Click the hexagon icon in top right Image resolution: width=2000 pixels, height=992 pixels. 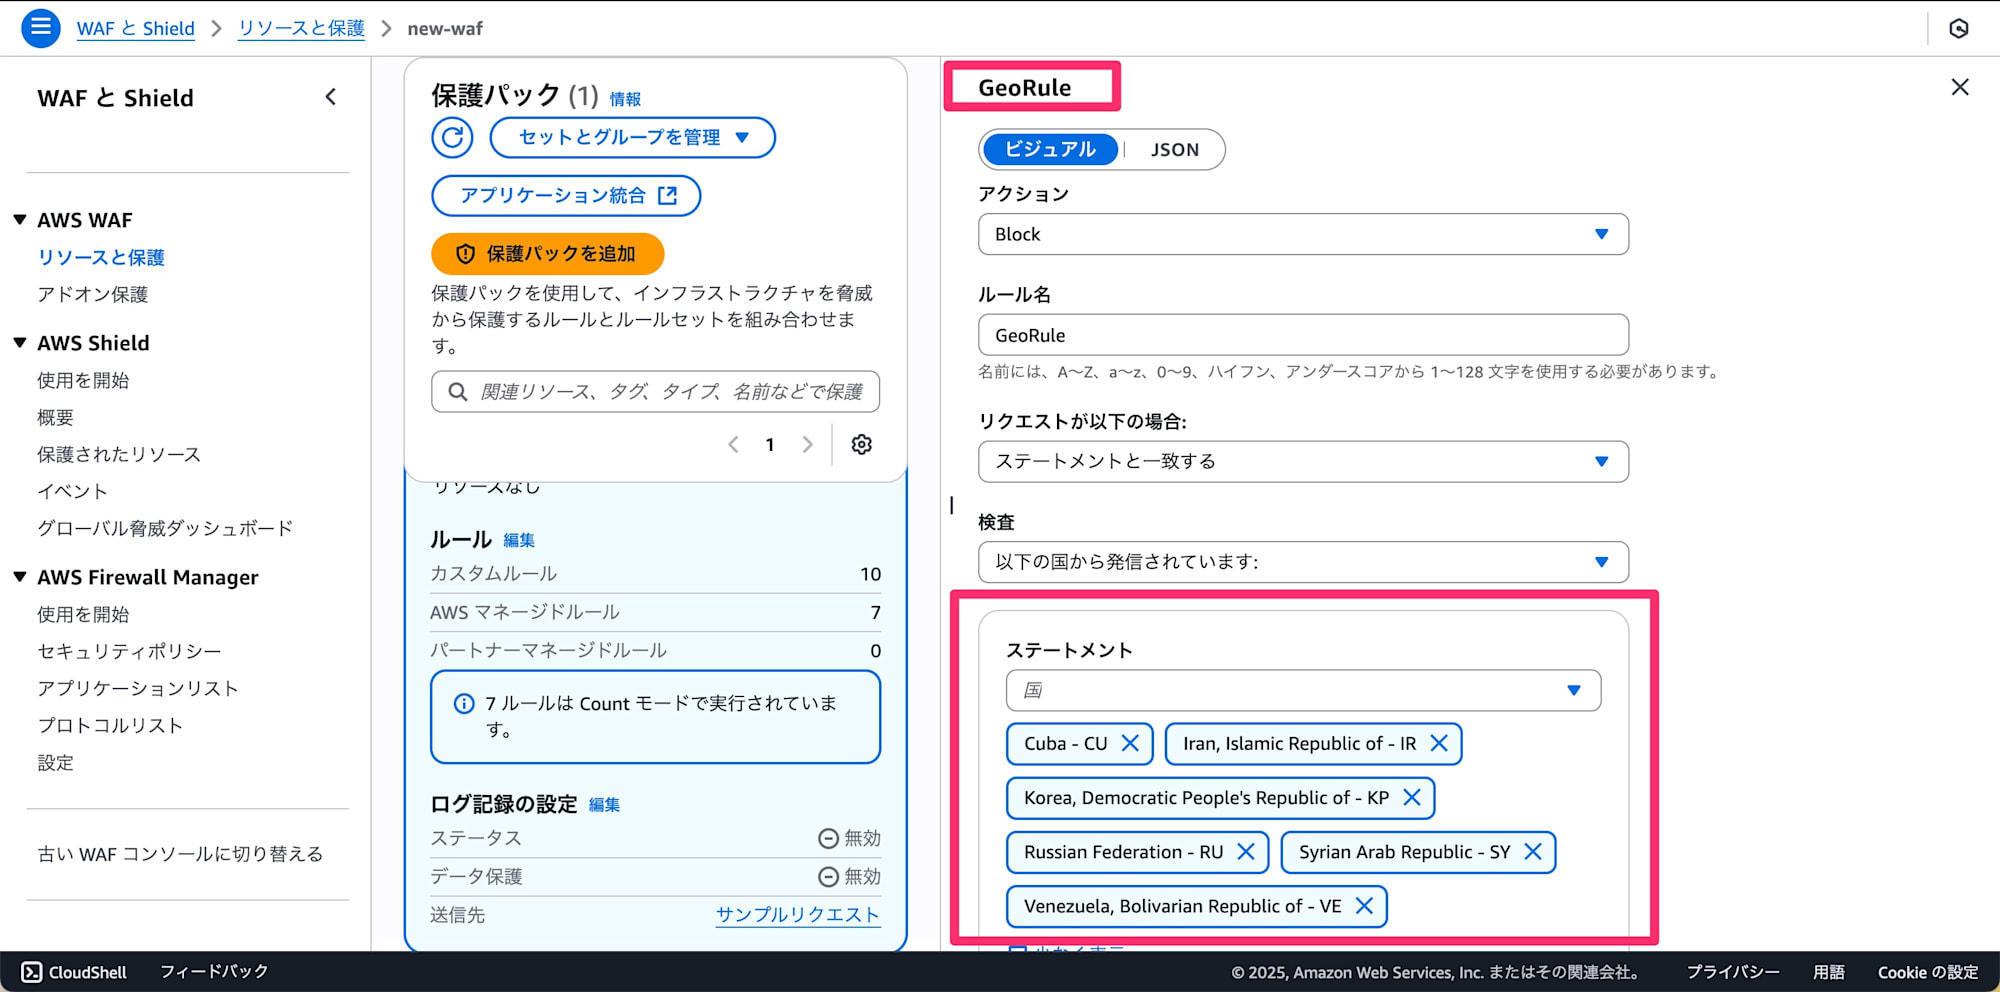point(1959,28)
